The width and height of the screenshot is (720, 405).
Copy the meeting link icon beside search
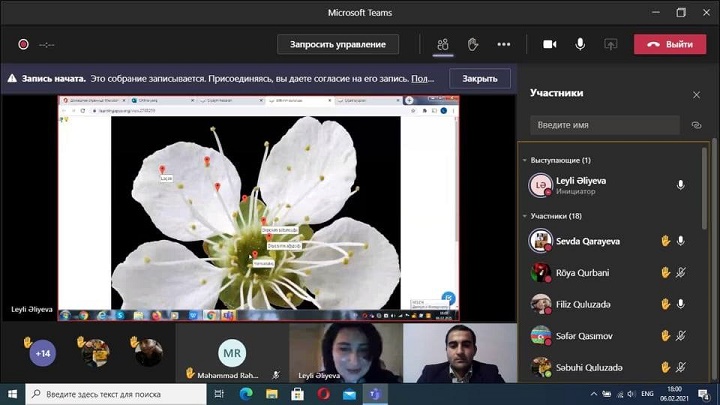[697, 125]
